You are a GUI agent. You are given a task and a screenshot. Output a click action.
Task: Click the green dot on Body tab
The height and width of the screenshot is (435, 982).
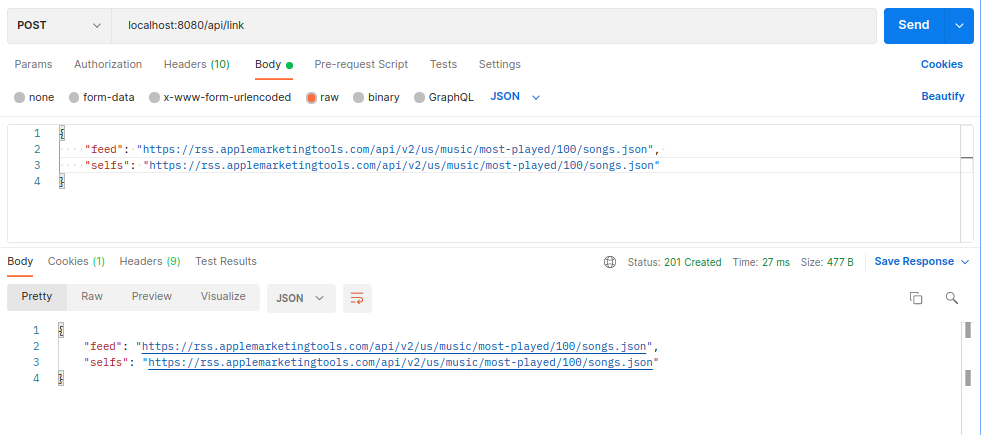click(x=289, y=65)
